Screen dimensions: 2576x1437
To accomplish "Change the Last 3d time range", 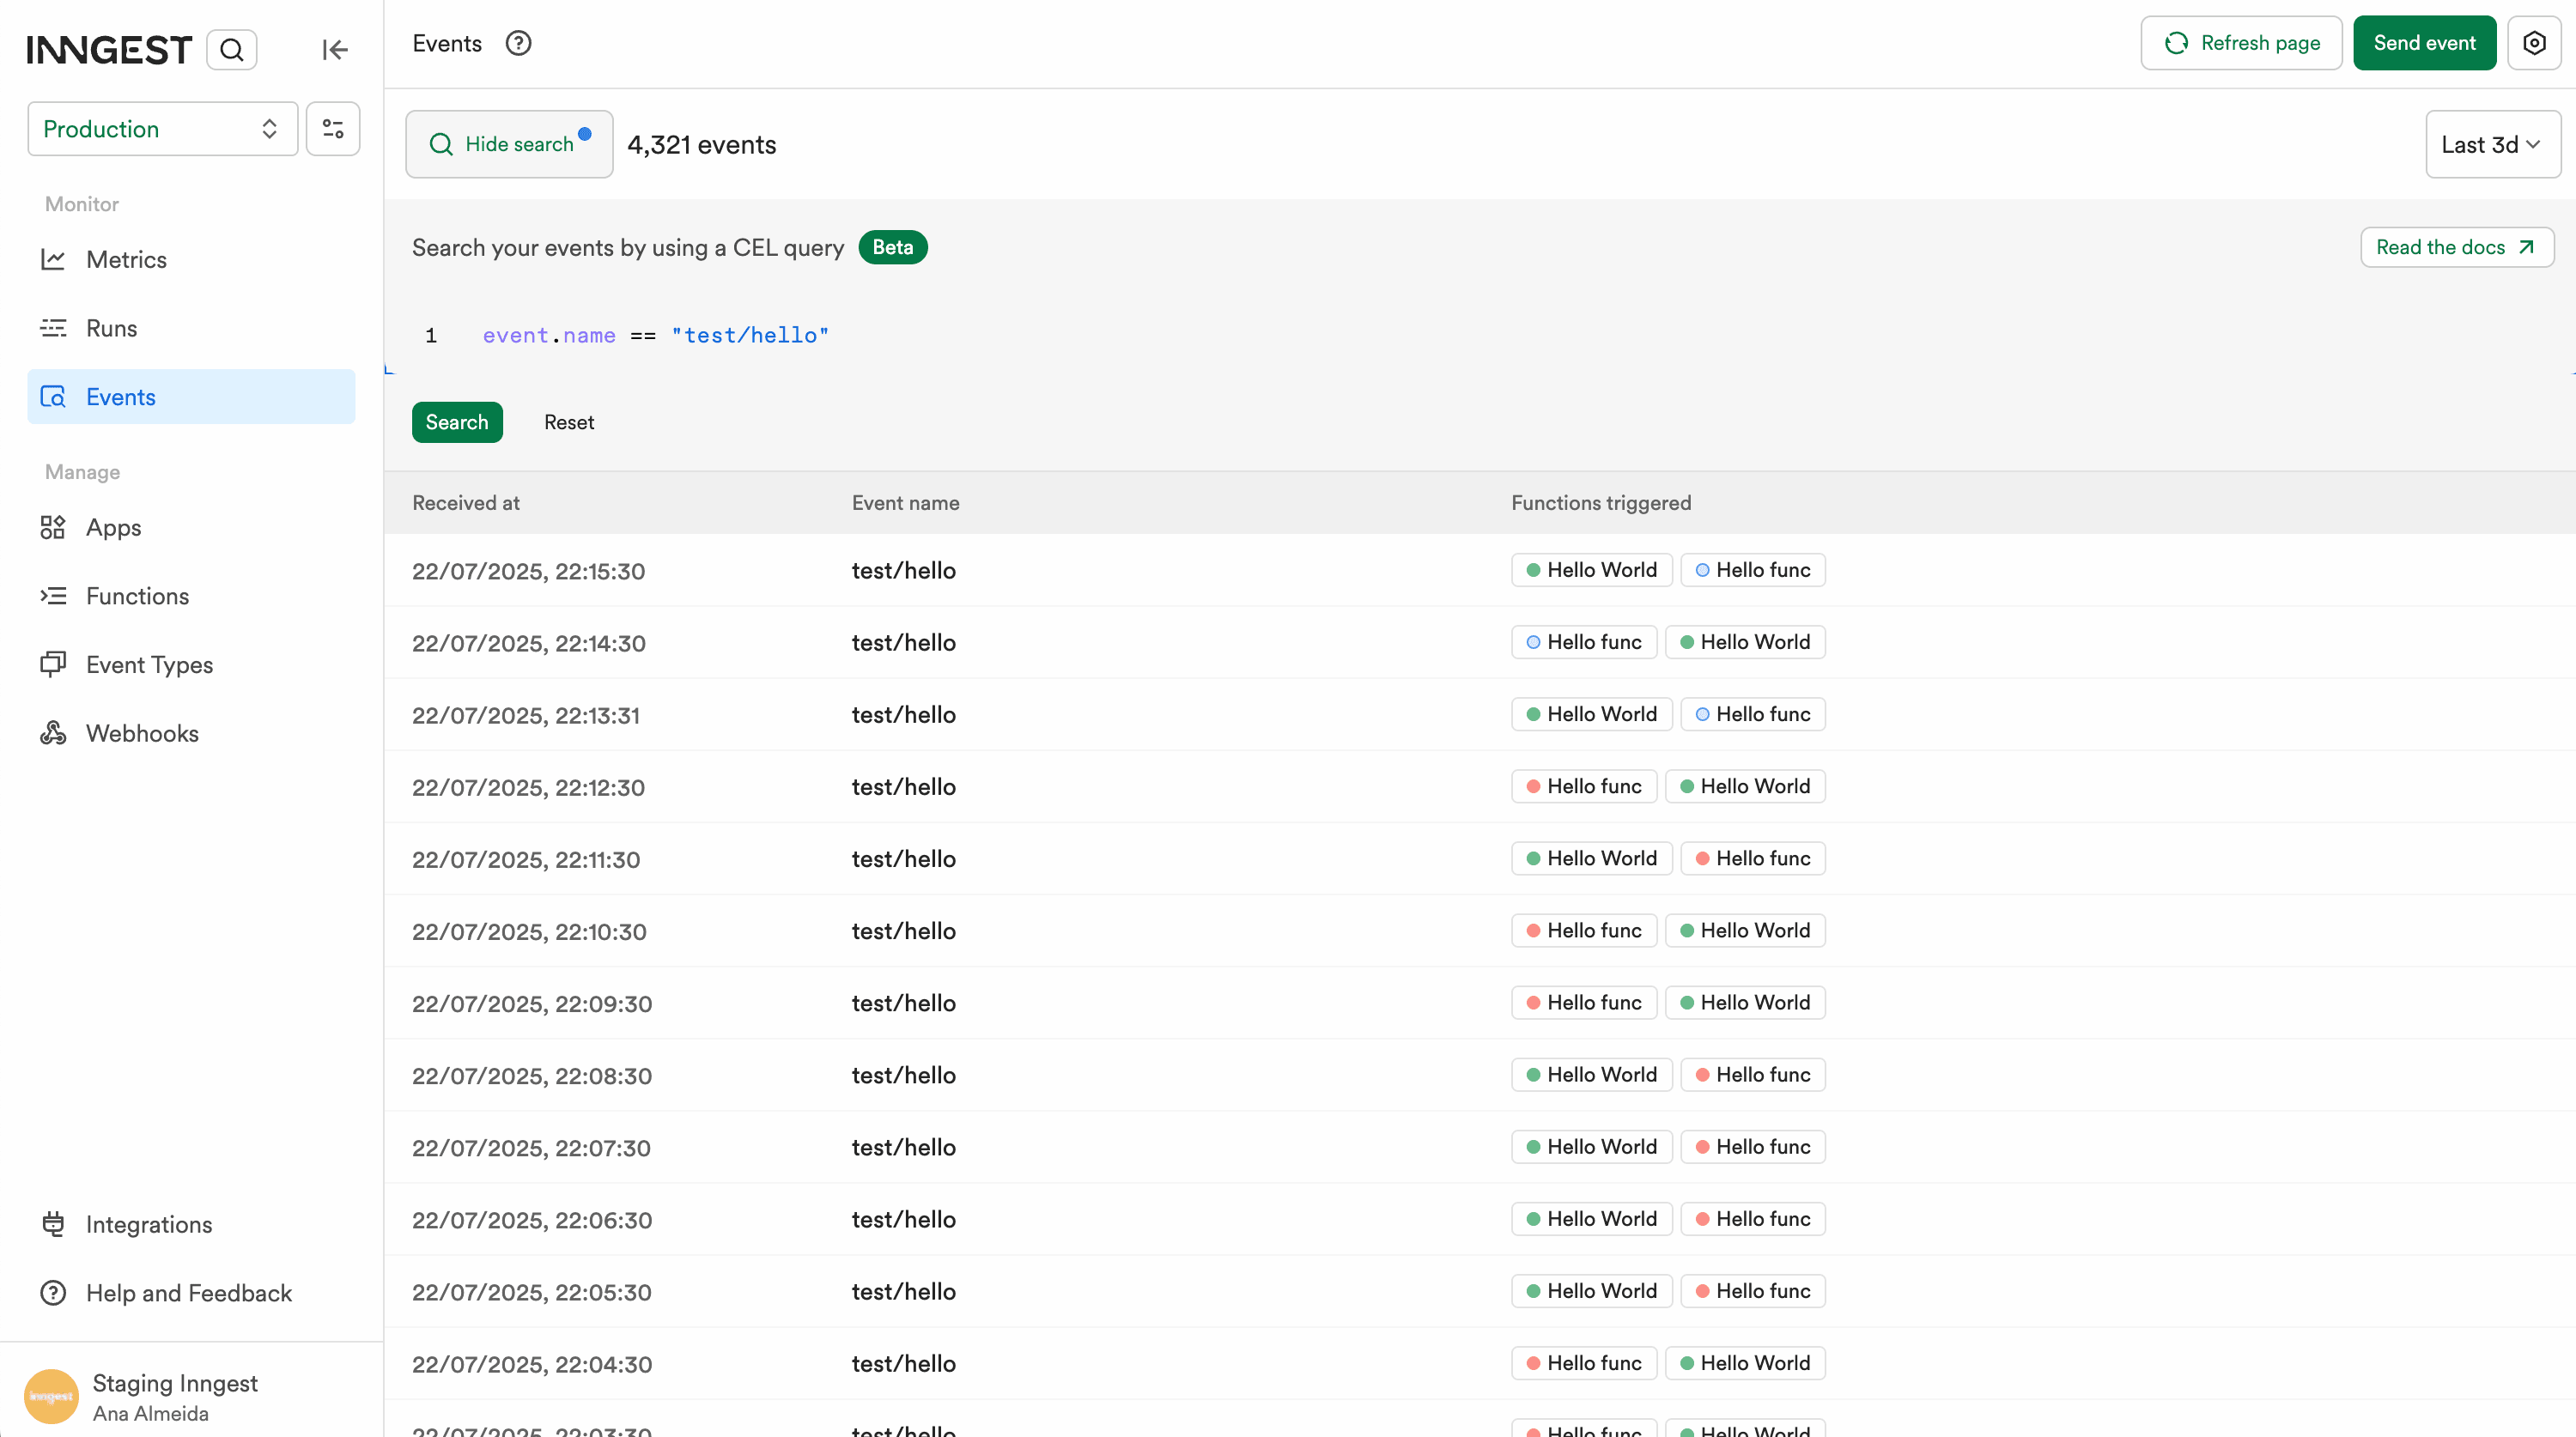I will pyautogui.click(x=2492, y=143).
